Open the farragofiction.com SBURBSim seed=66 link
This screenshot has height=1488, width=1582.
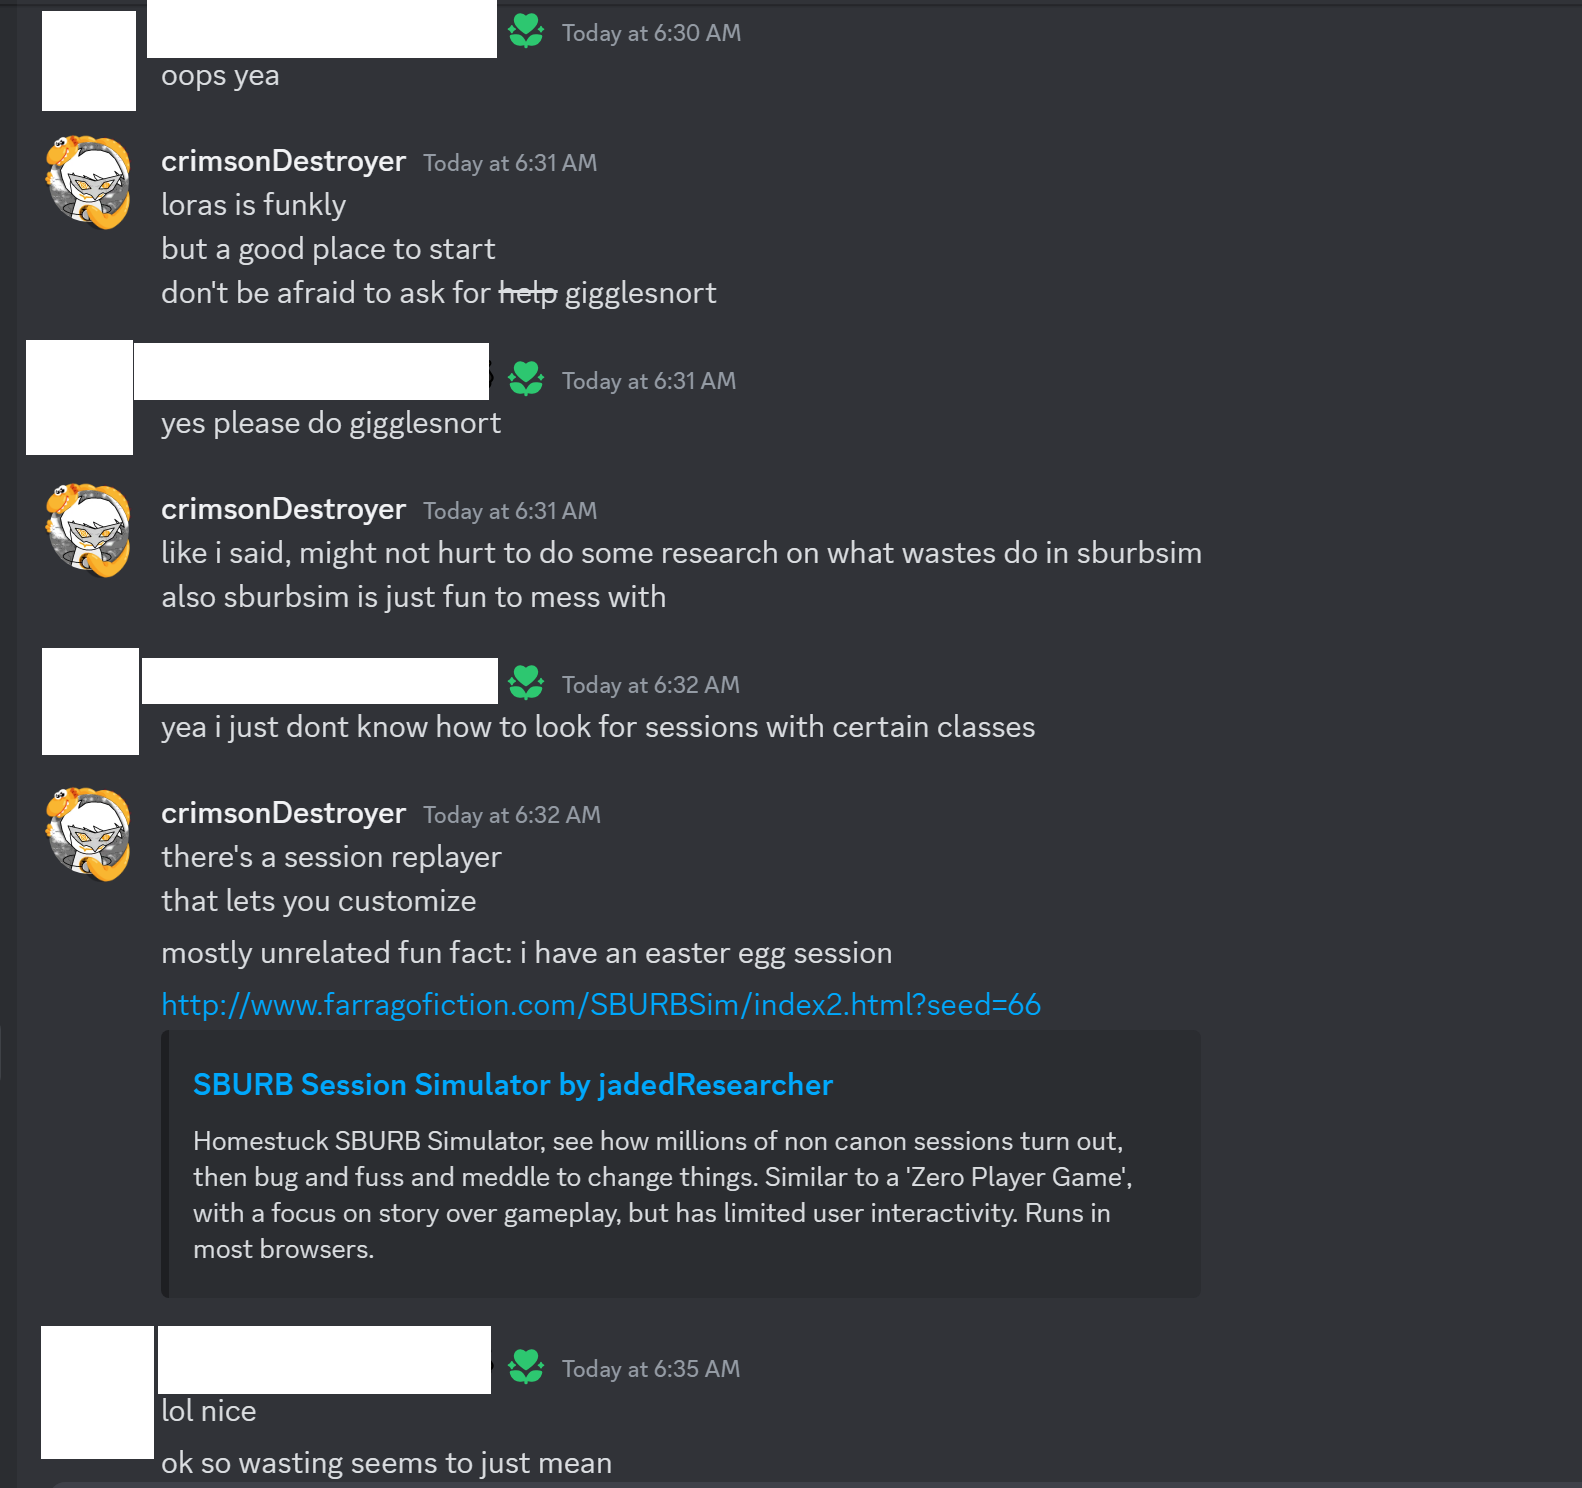(601, 1005)
